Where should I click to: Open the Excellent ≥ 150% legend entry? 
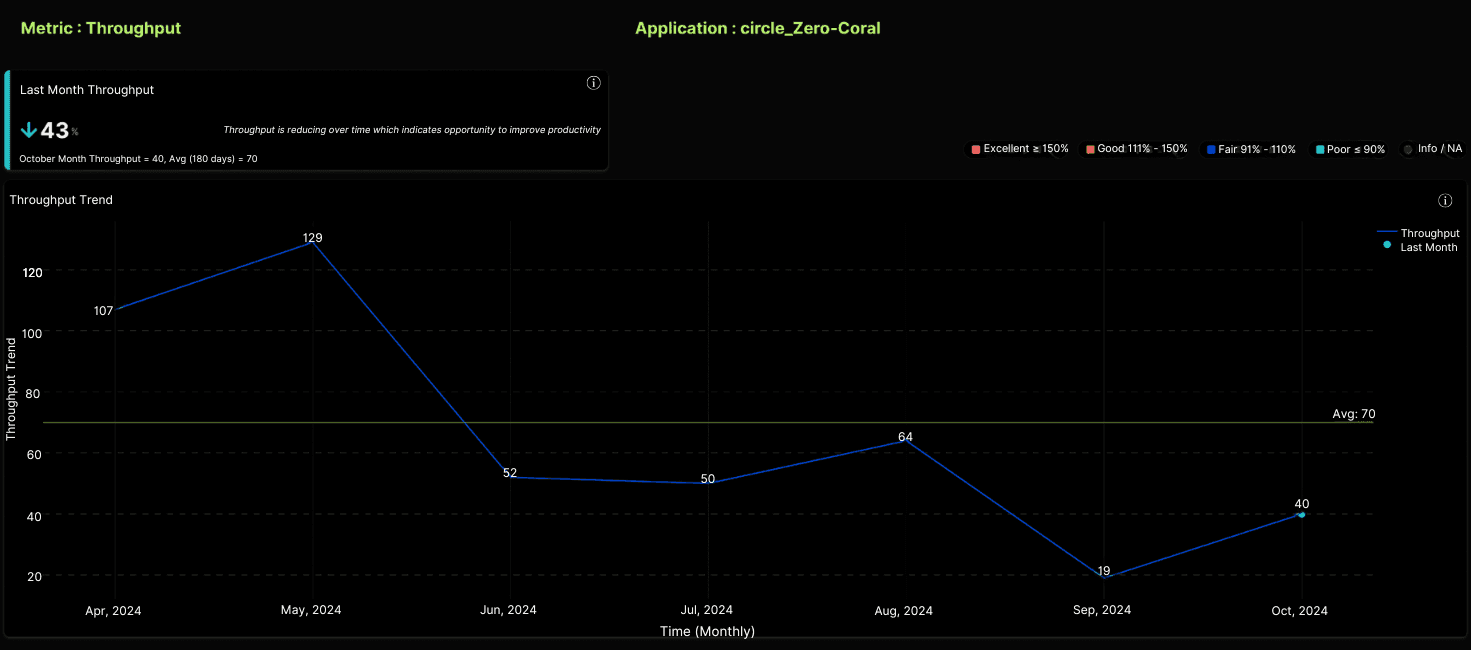pyautogui.click(x=1019, y=148)
